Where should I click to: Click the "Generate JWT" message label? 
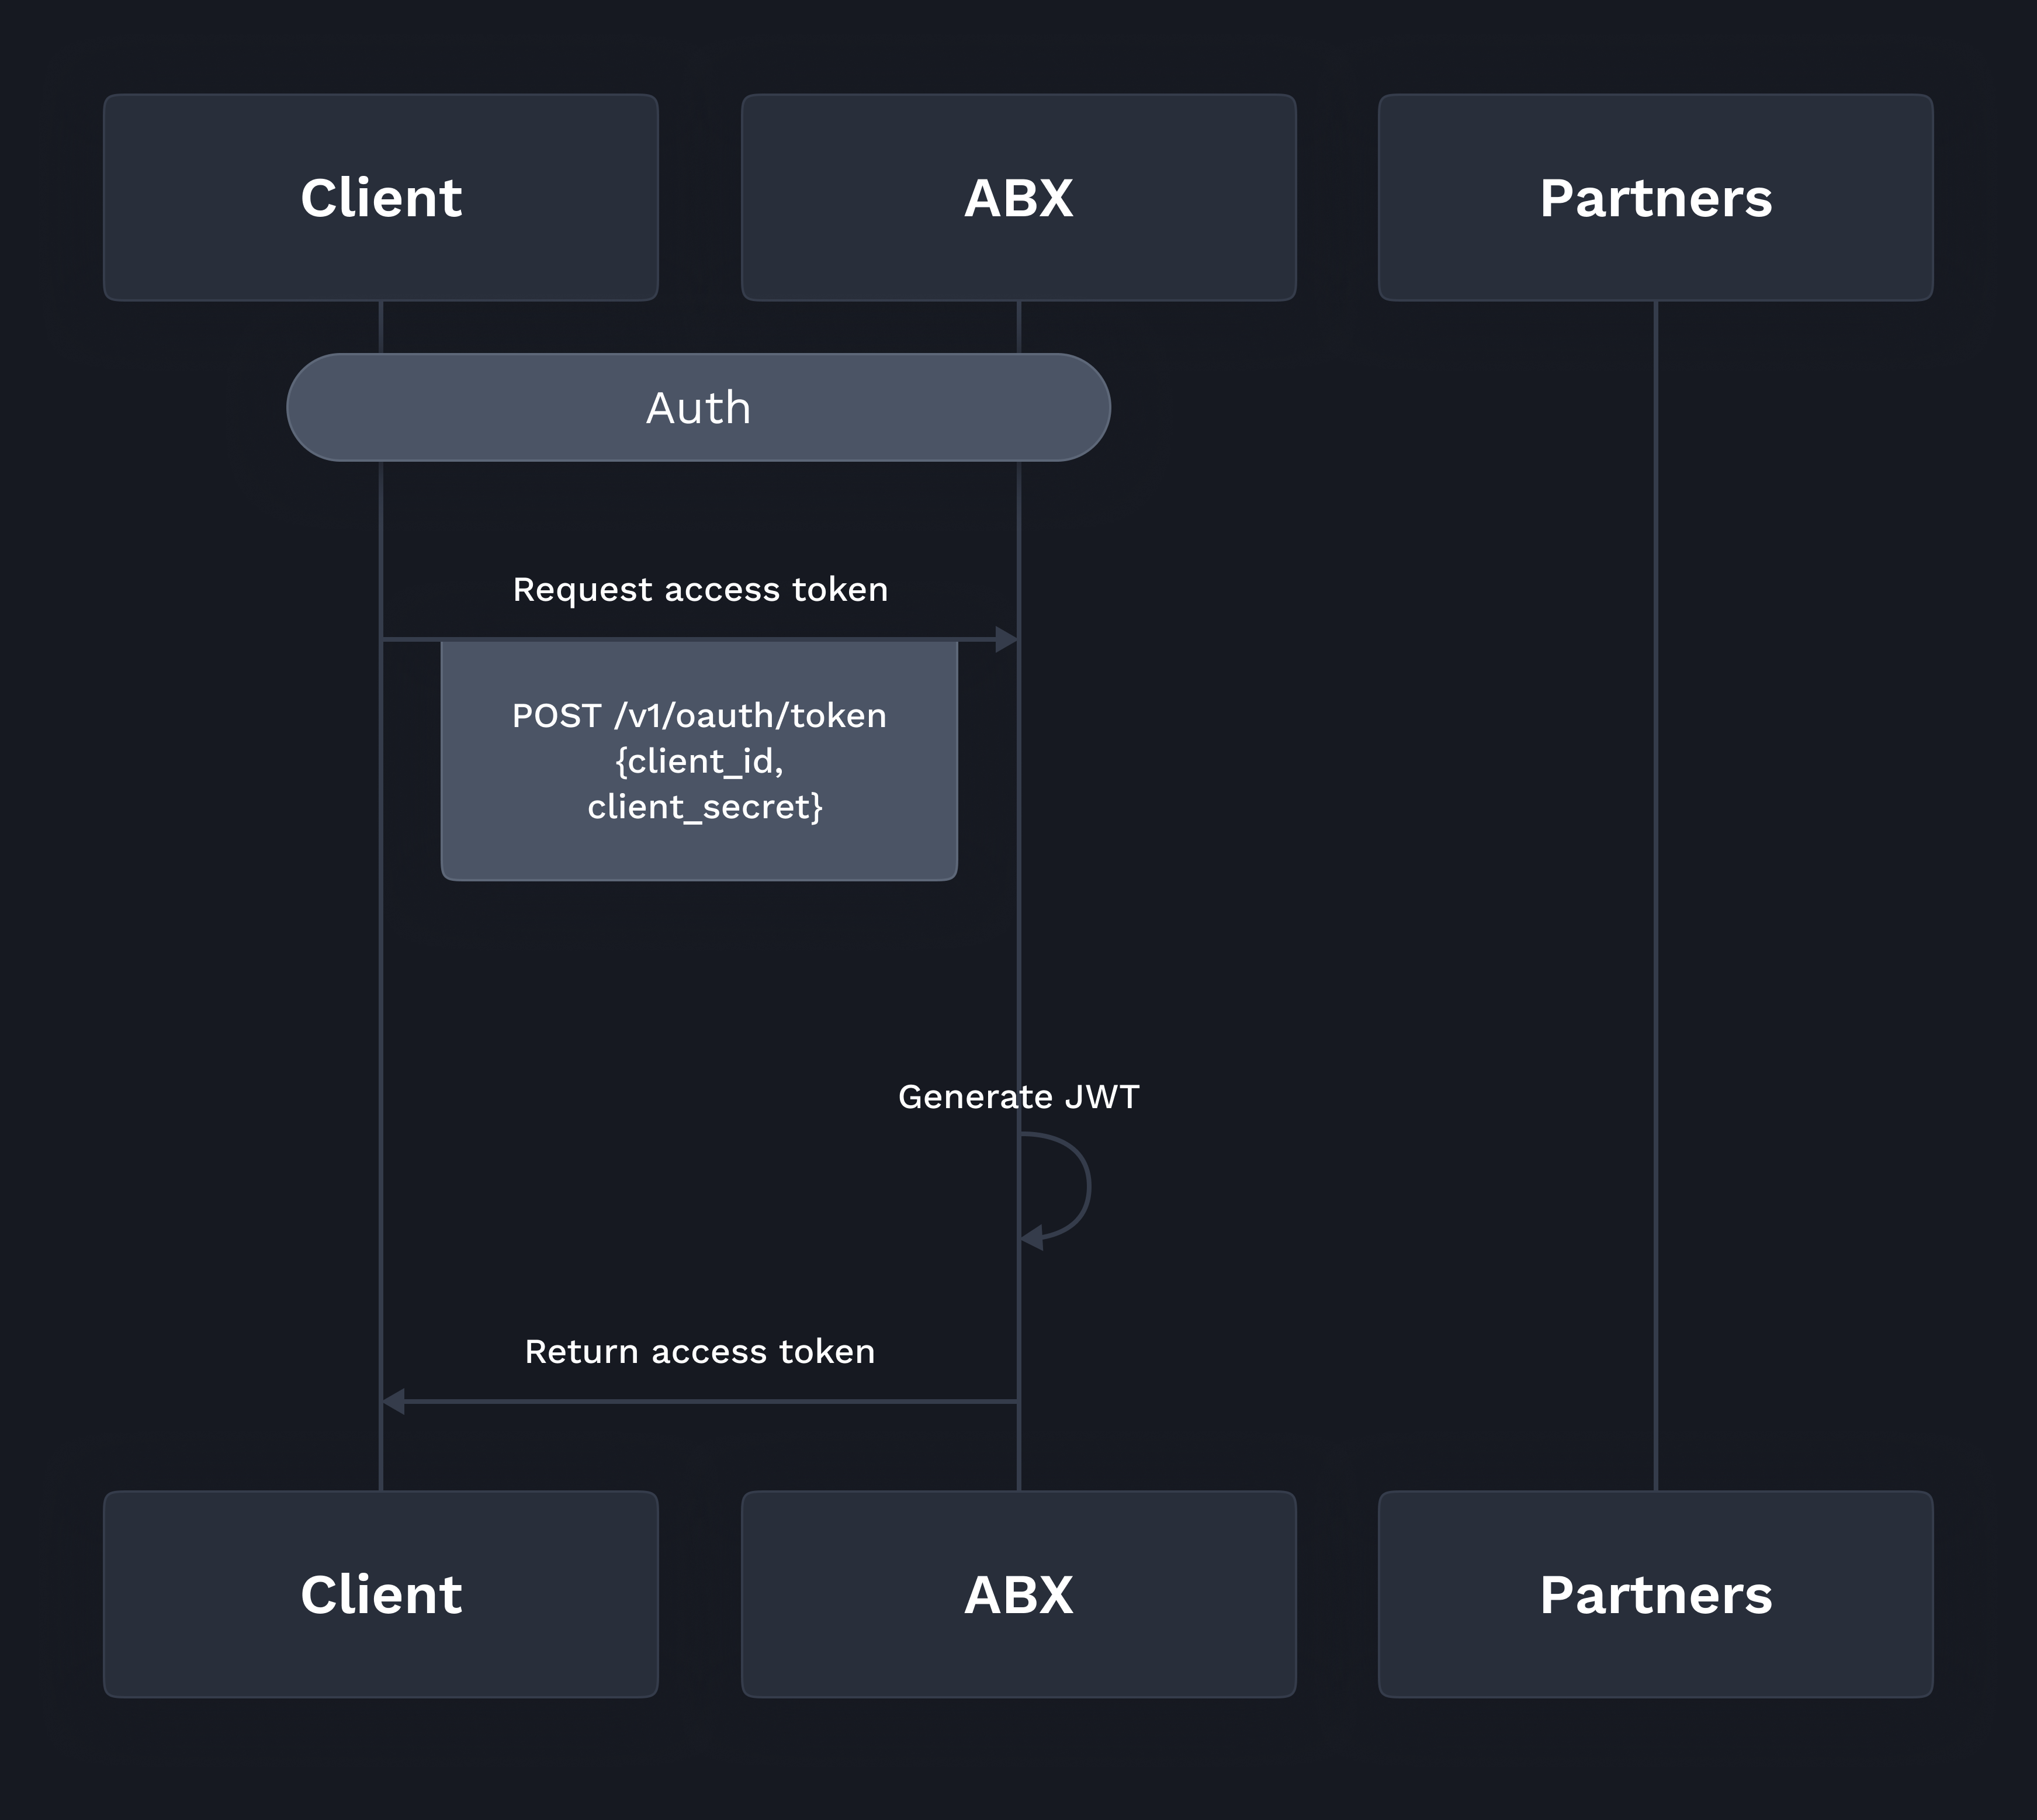coord(1018,1096)
